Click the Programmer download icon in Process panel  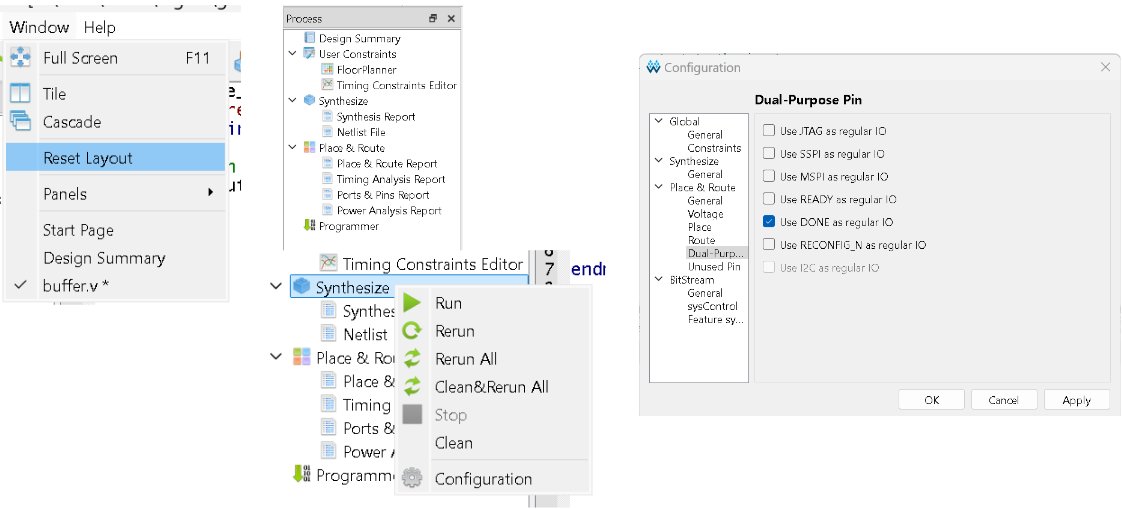tap(309, 226)
